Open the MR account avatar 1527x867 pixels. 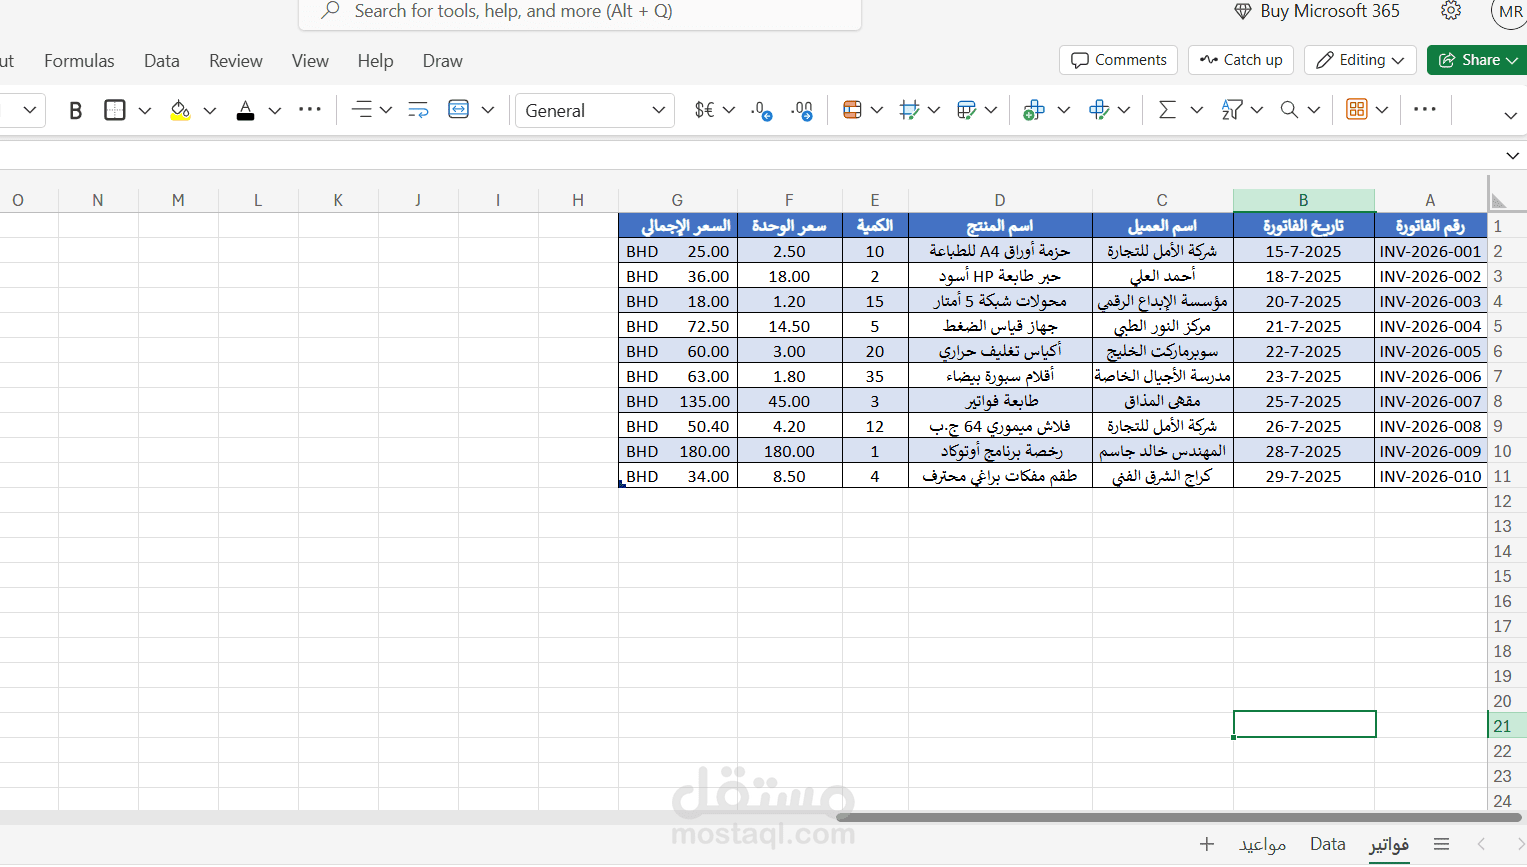click(1509, 12)
